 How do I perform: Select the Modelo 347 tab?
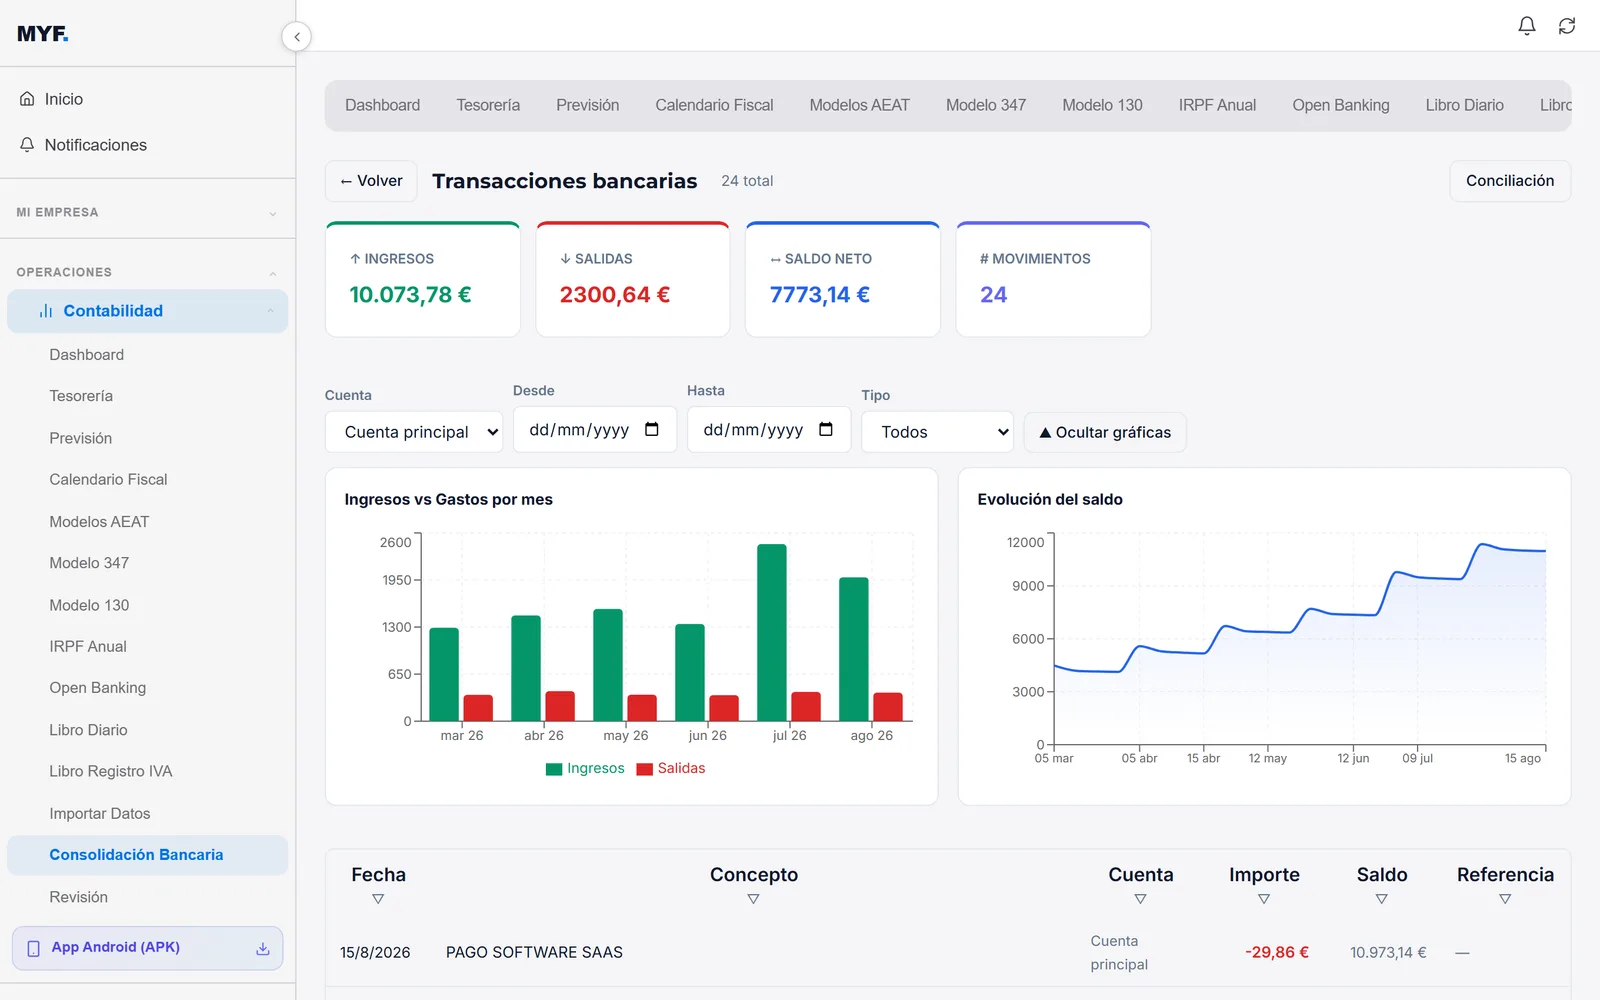click(986, 105)
